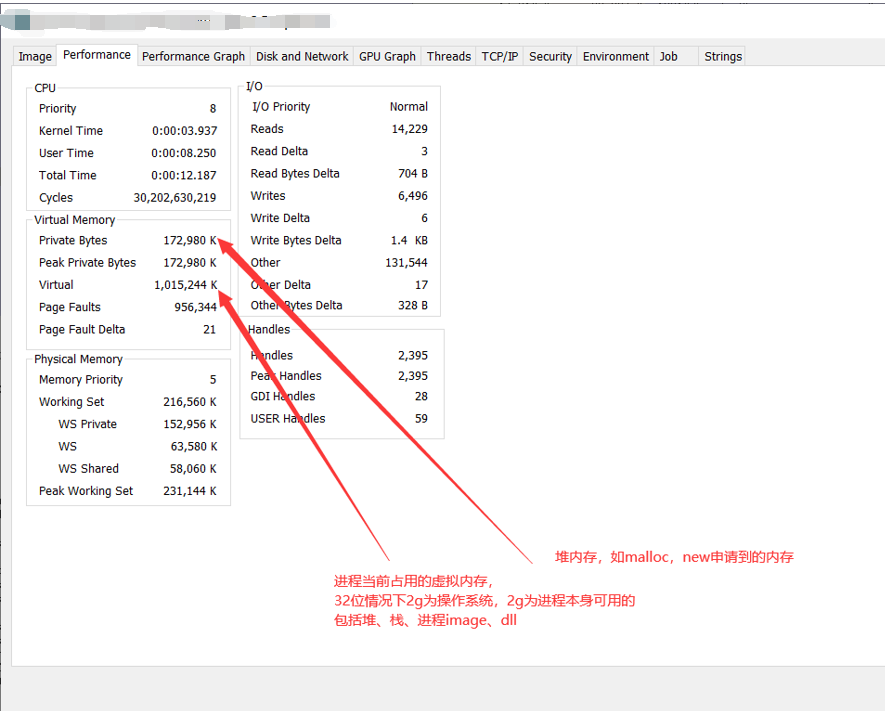Viewport: 885px width, 711px height.
Task: Open the Performance Graph tab
Action: (193, 57)
